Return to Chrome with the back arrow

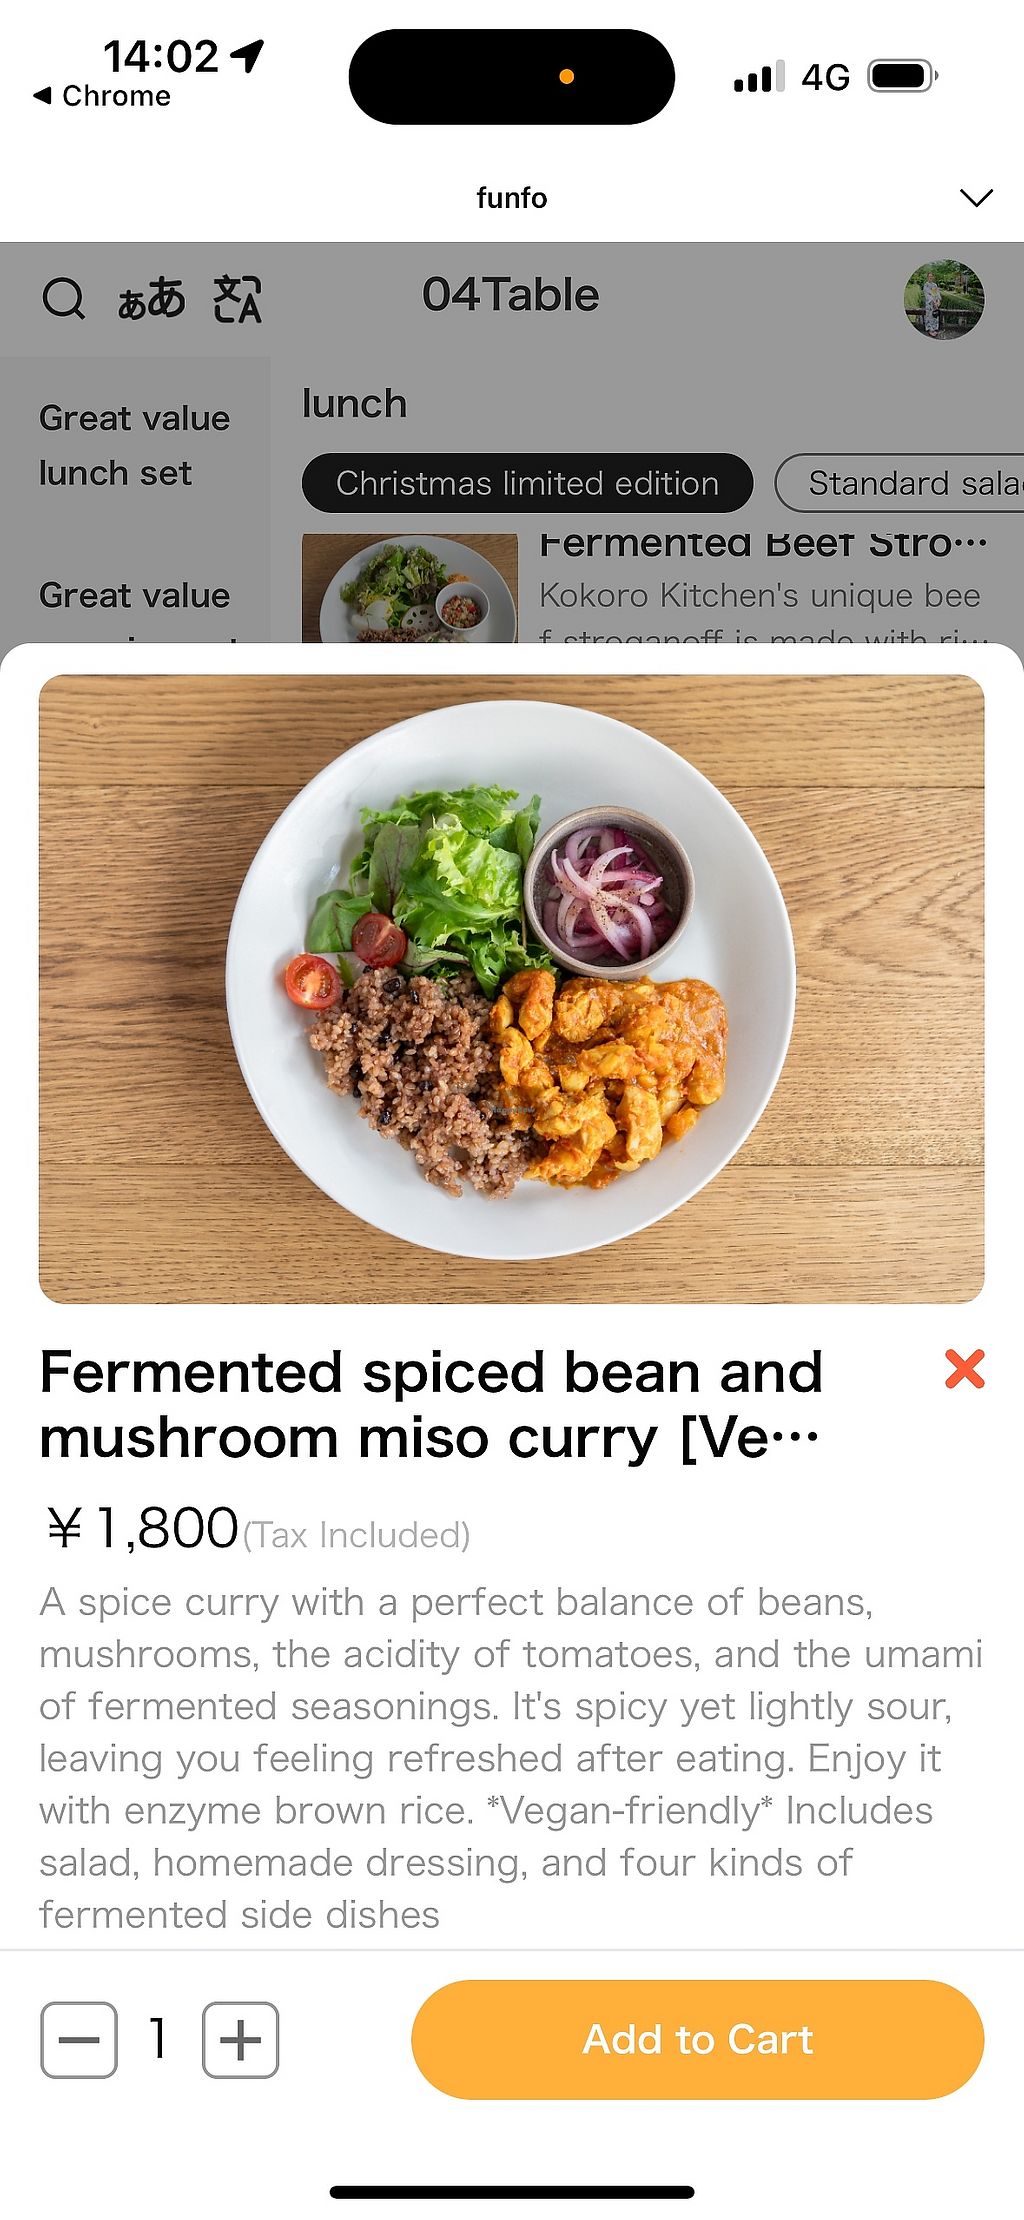click(x=100, y=96)
